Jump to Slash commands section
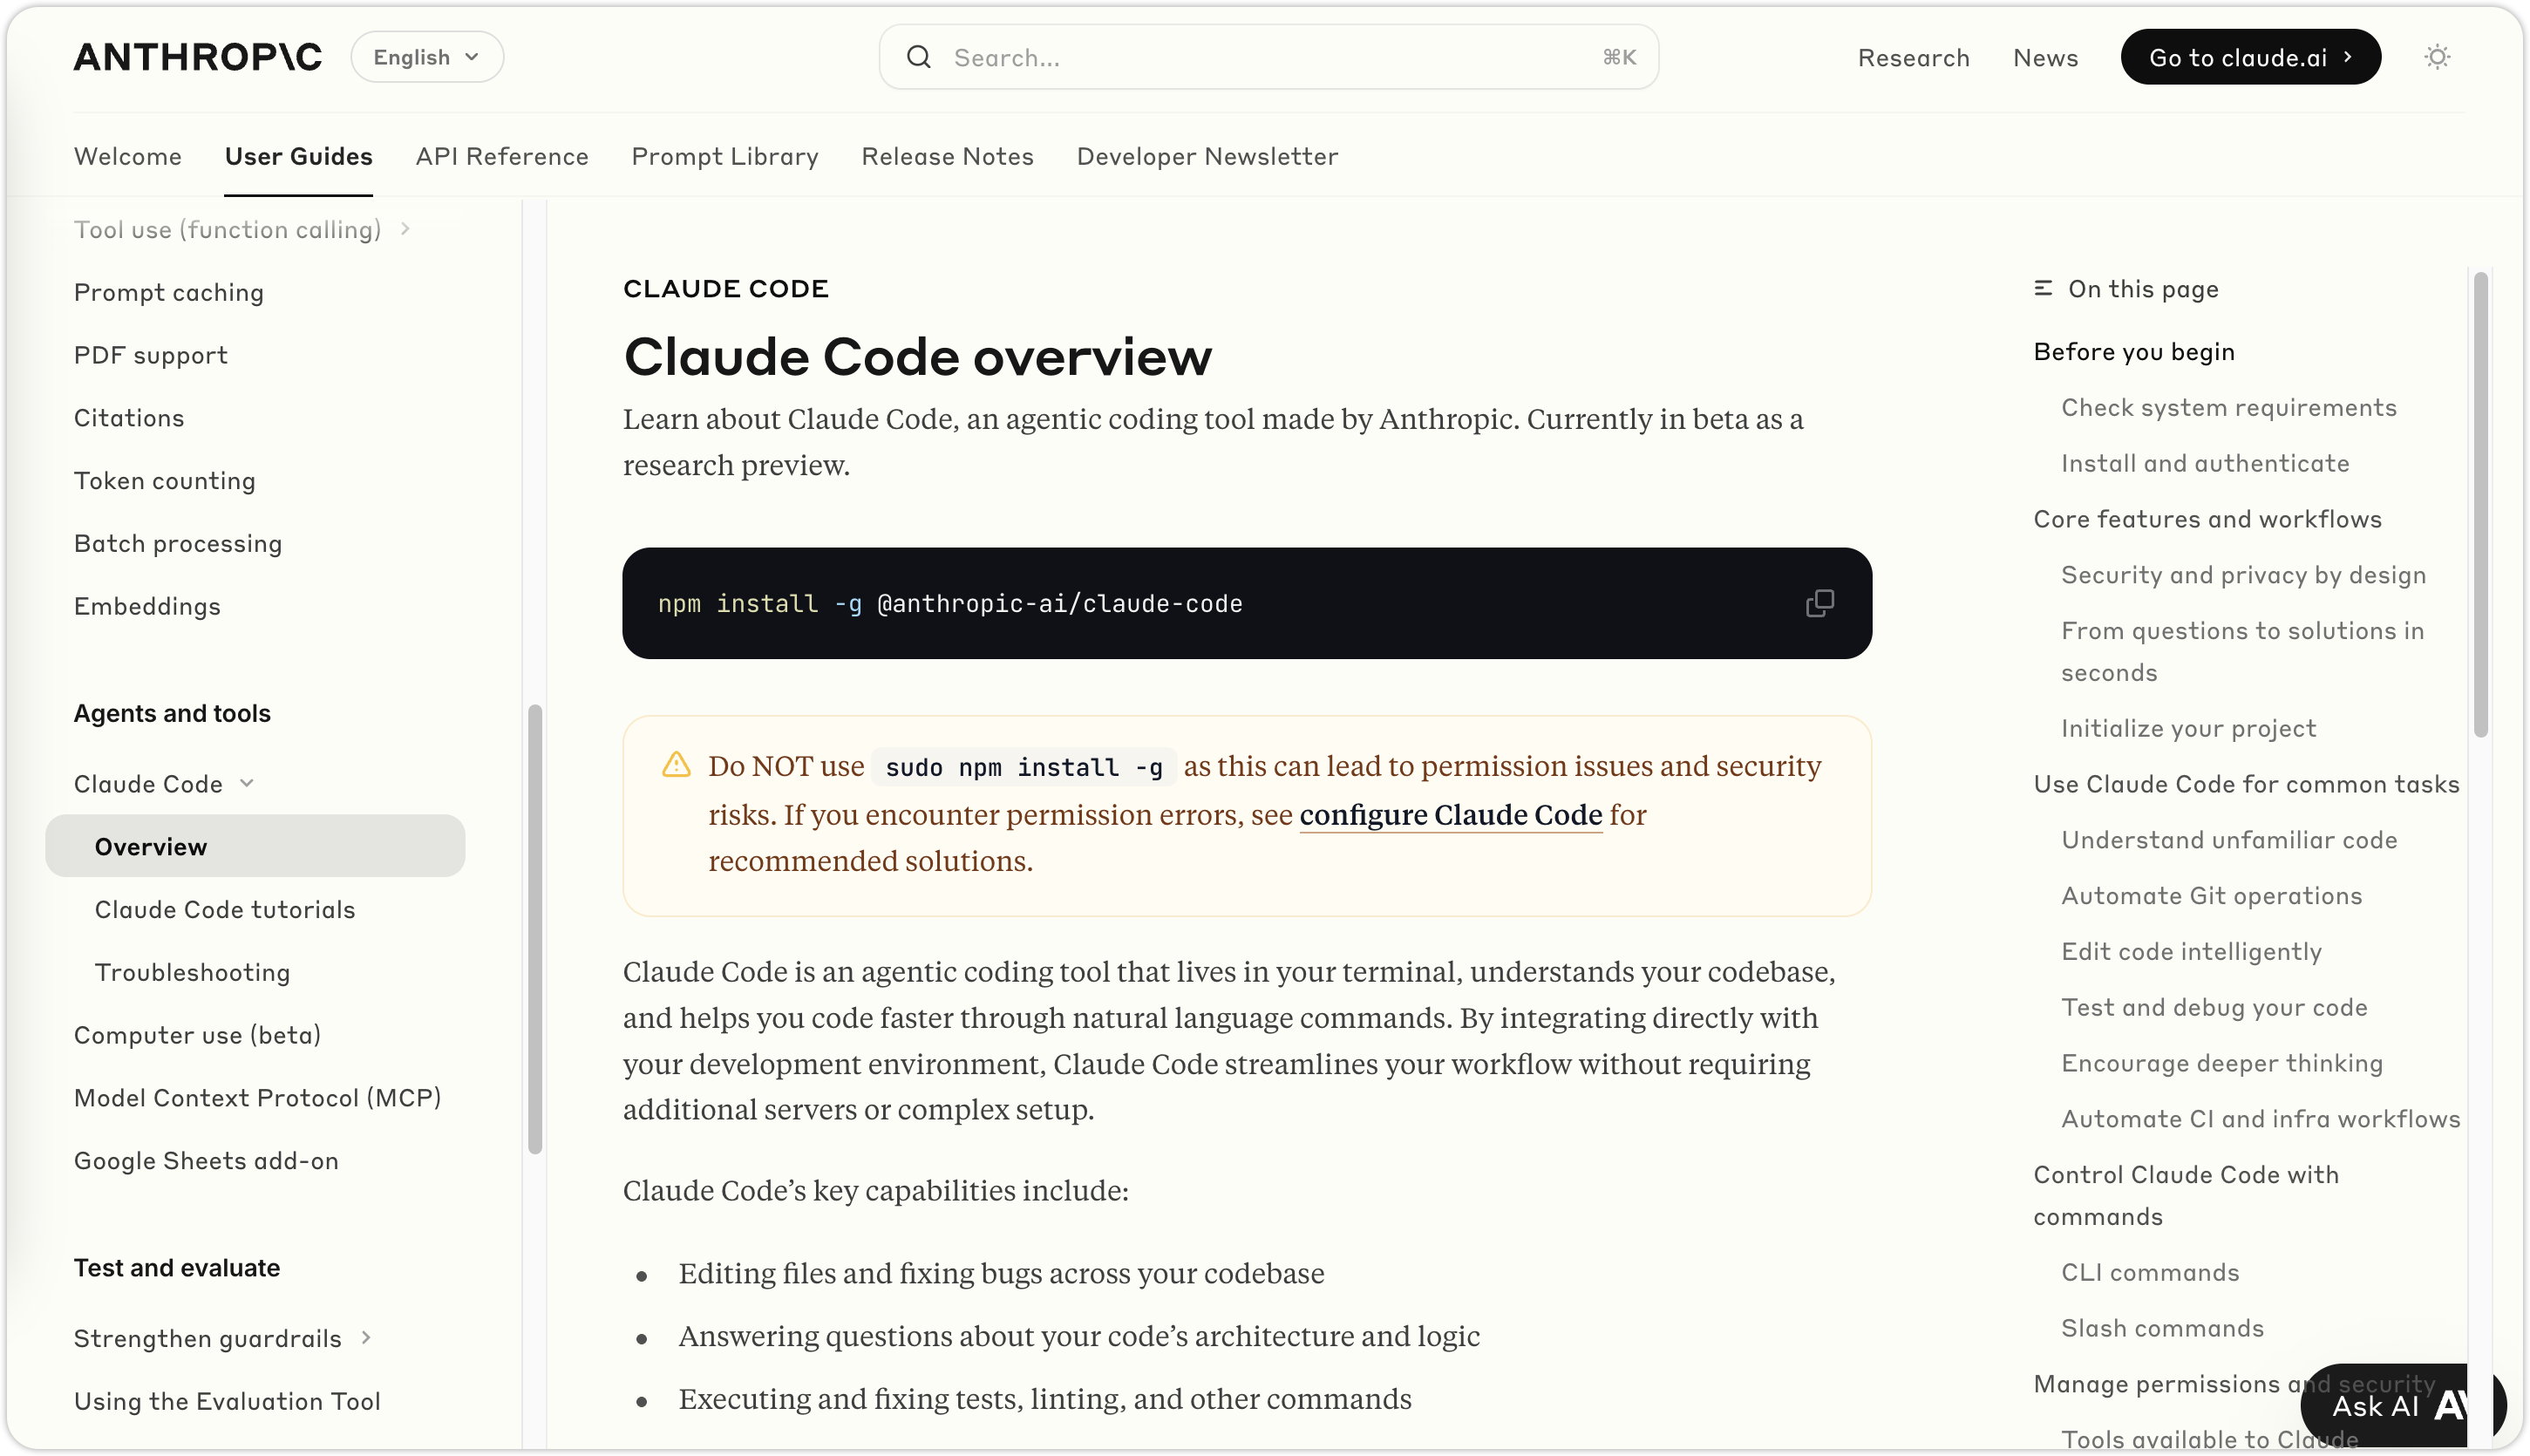The height and width of the screenshot is (1456, 2530). tap(2162, 1328)
